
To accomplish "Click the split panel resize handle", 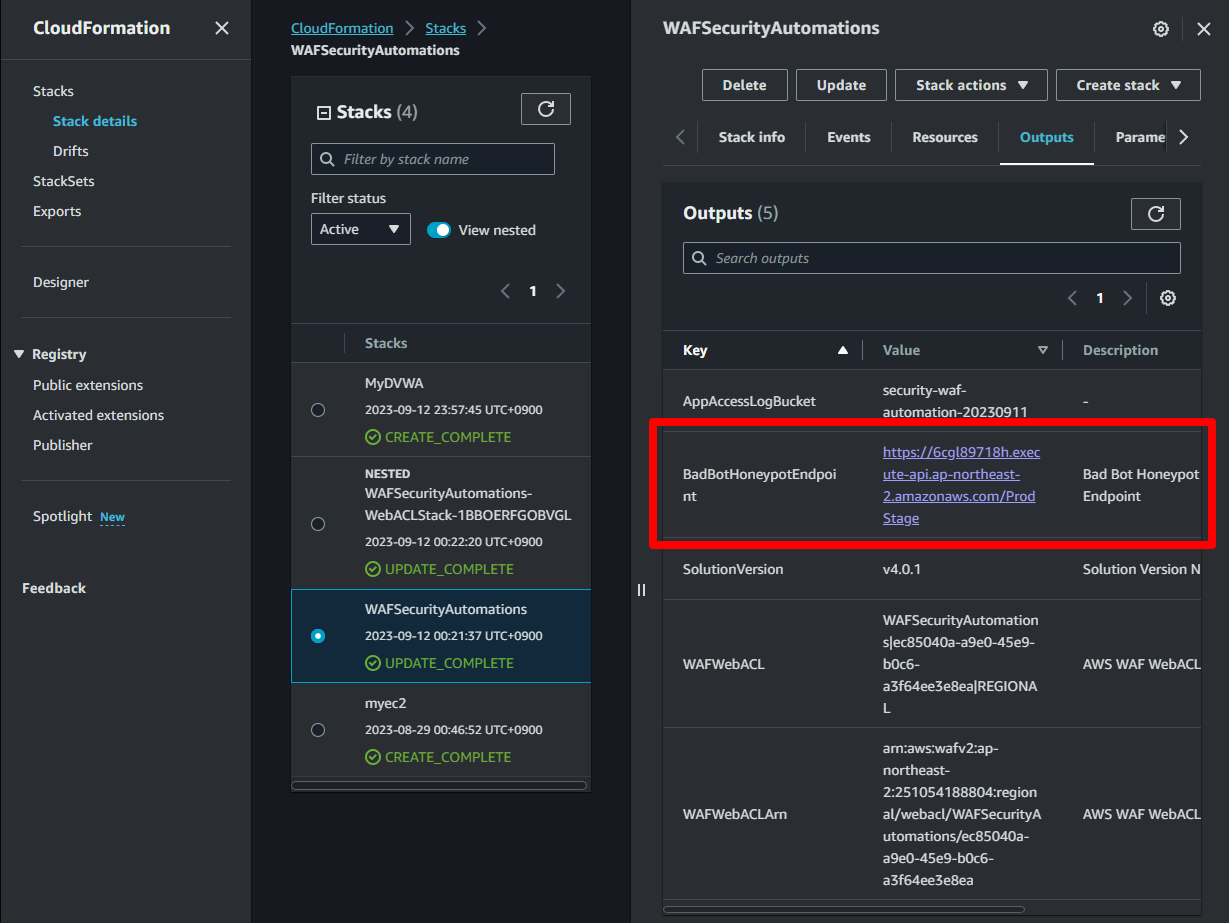I will (x=641, y=590).
